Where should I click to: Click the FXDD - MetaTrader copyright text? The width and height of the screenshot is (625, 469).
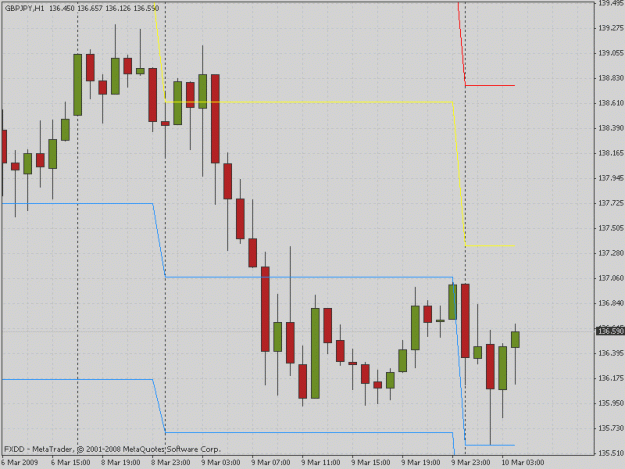(x=112, y=449)
